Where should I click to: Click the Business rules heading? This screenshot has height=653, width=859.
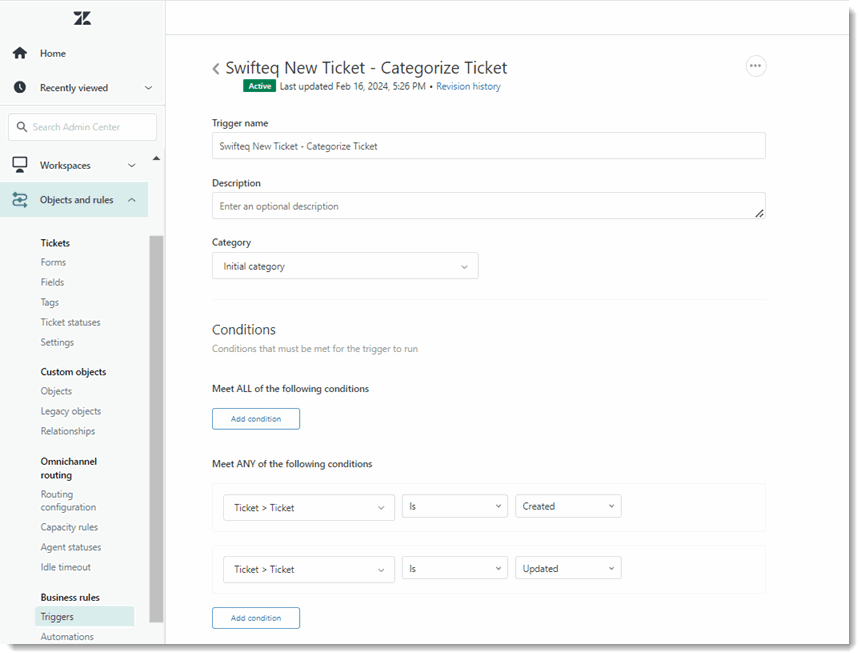point(70,597)
